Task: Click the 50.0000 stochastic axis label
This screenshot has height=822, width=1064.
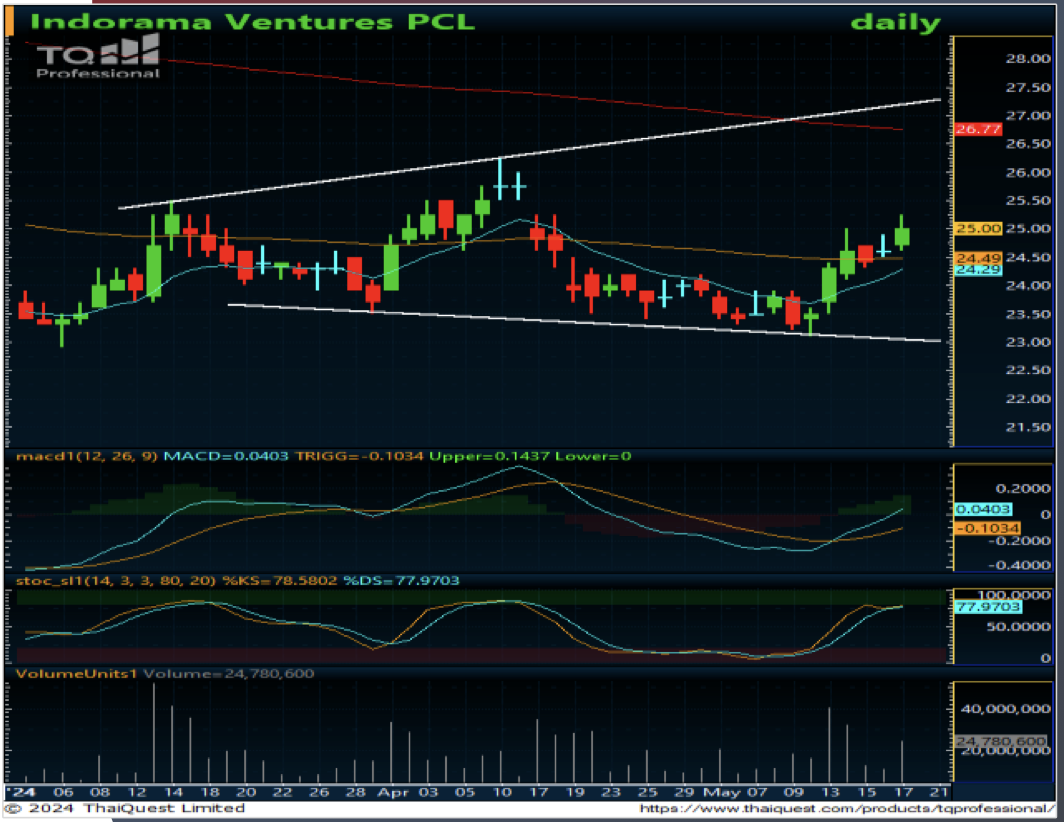Action: [x=1020, y=627]
